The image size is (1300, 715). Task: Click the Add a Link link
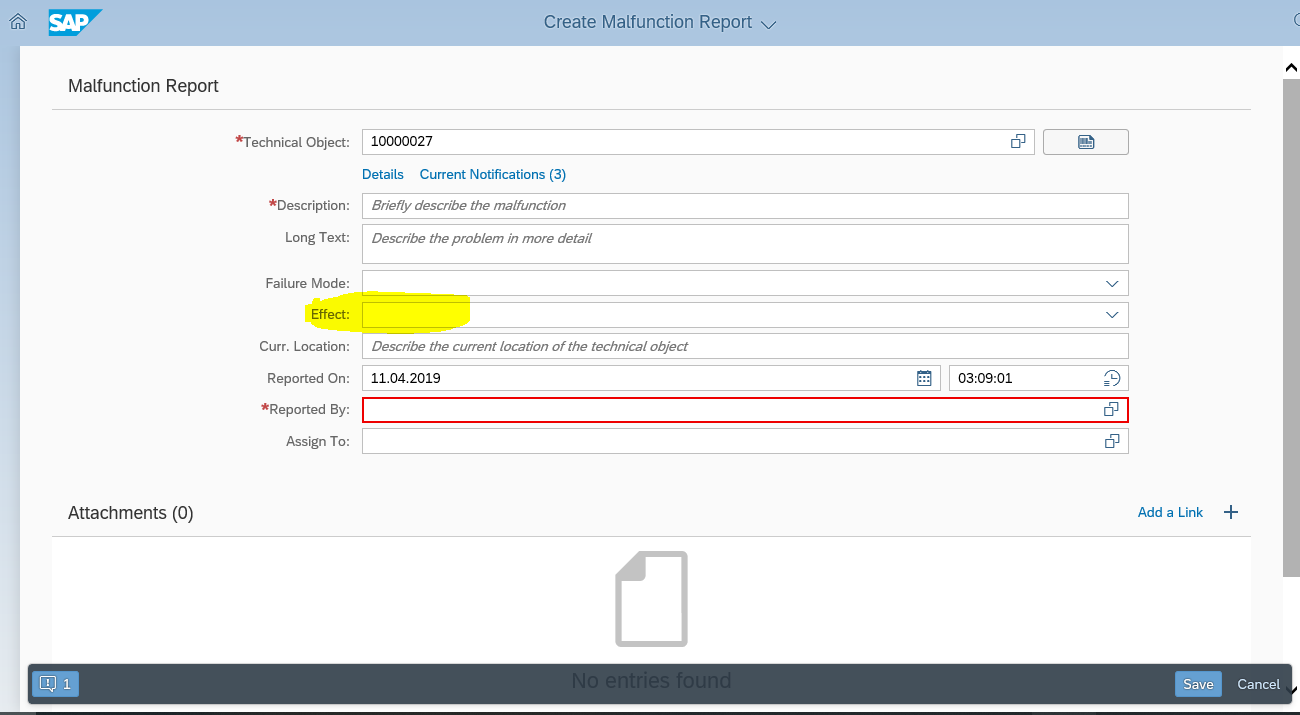point(1170,512)
